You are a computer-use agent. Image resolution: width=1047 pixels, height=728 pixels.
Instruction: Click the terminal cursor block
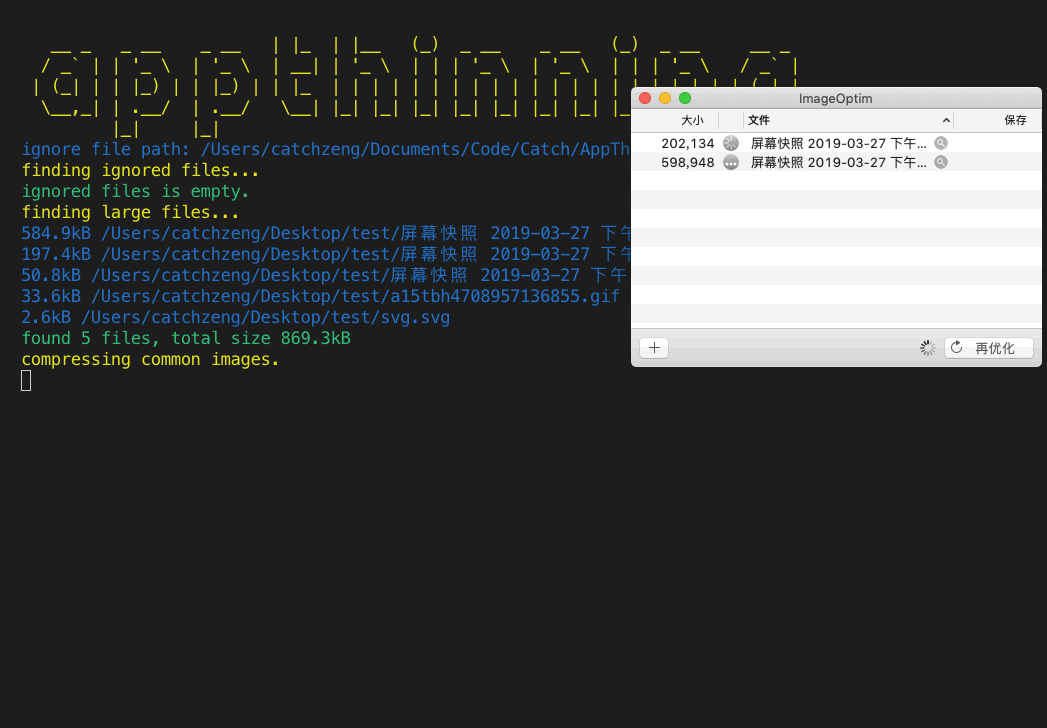(x=26, y=381)
